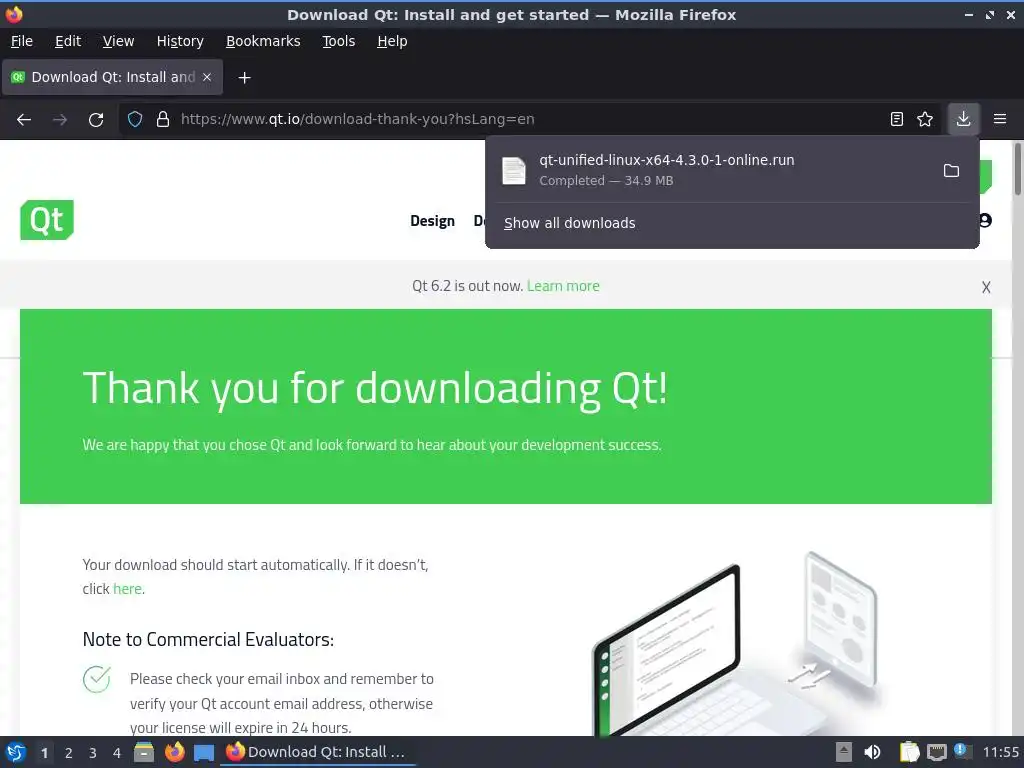Open containing folder of the downloaded file
1024x768 pixels.
[952, 170]
